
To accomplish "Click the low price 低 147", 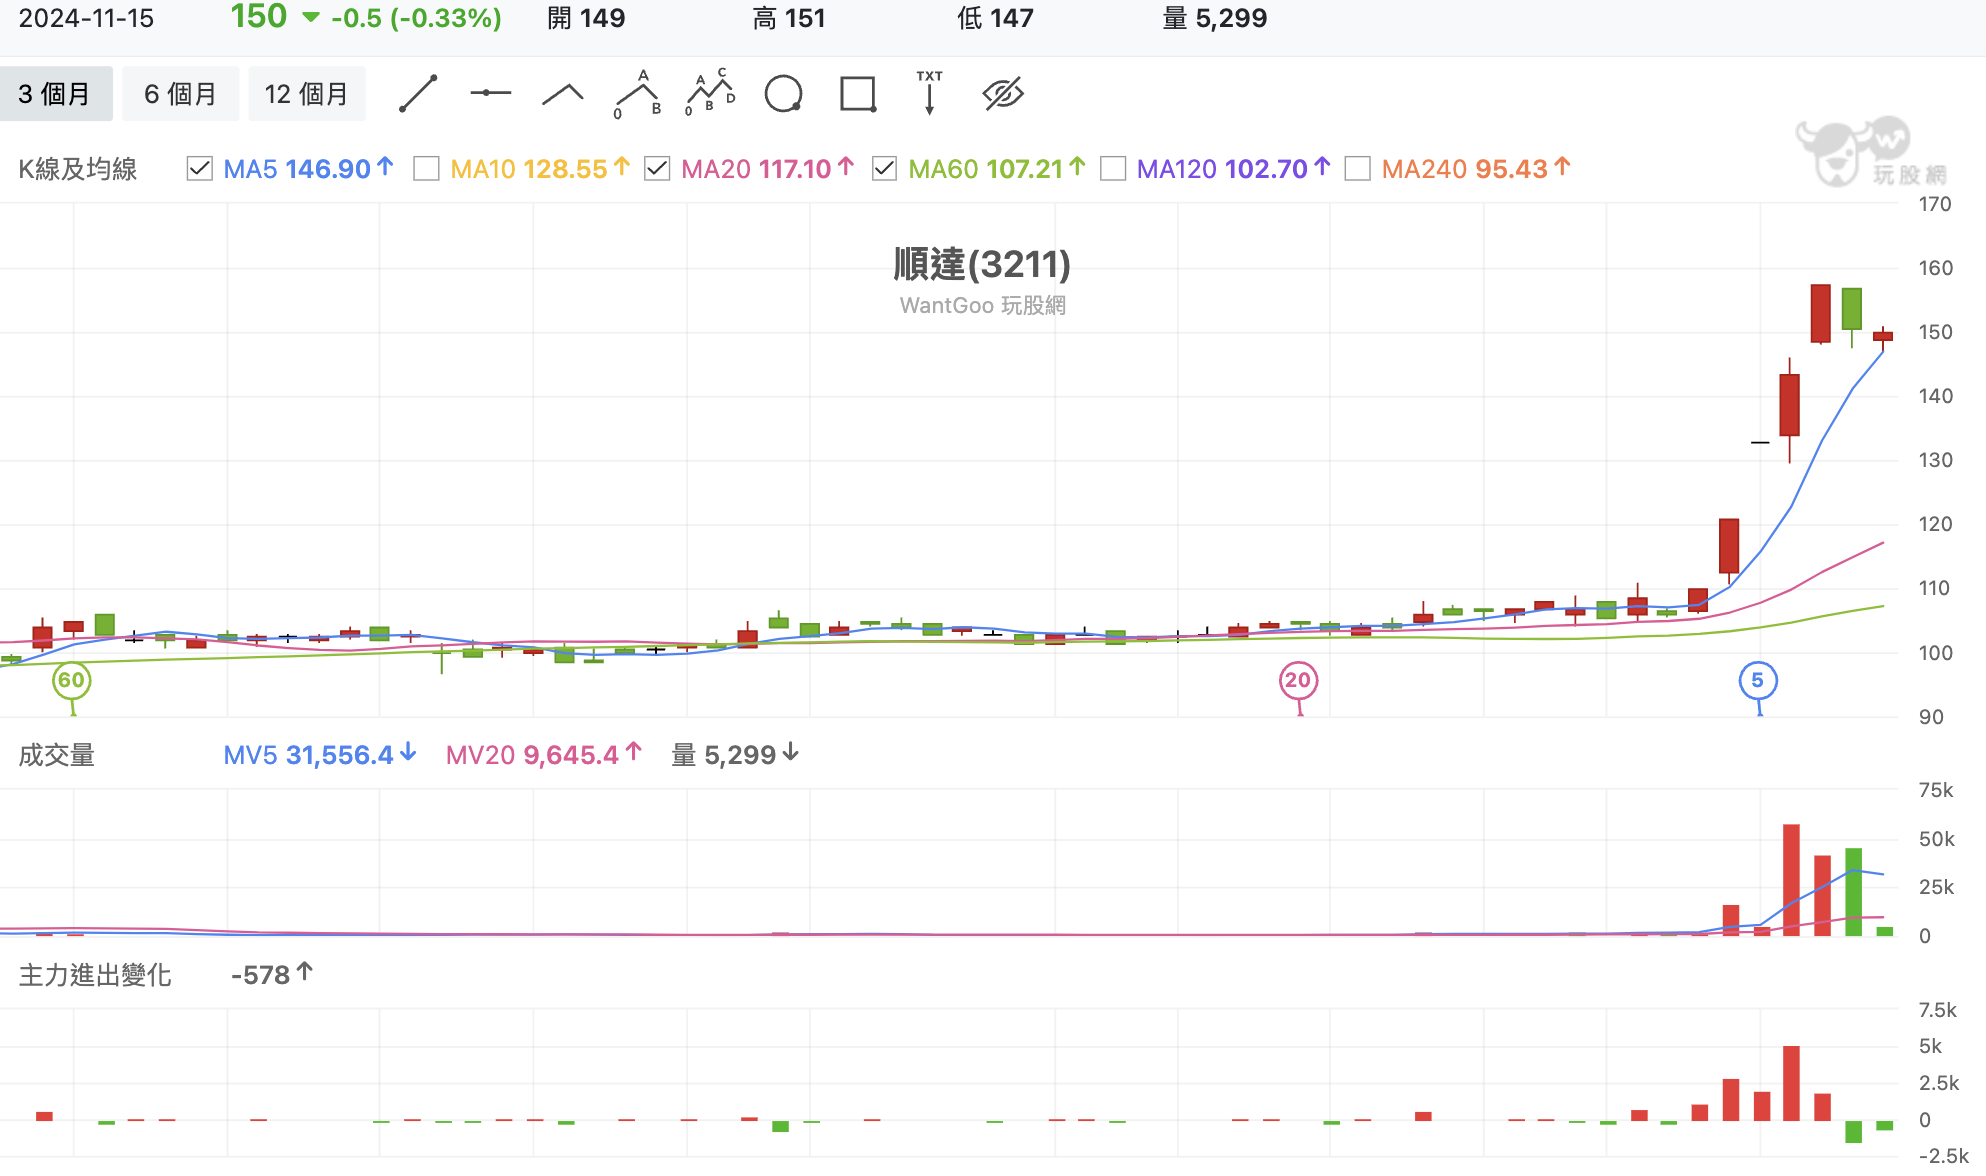I will 995,18.
